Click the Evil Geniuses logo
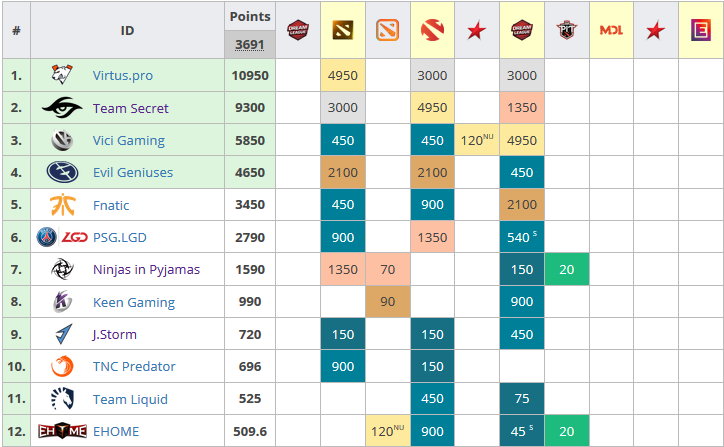This screenshot has width=724, height=447. tap(63, 172)
